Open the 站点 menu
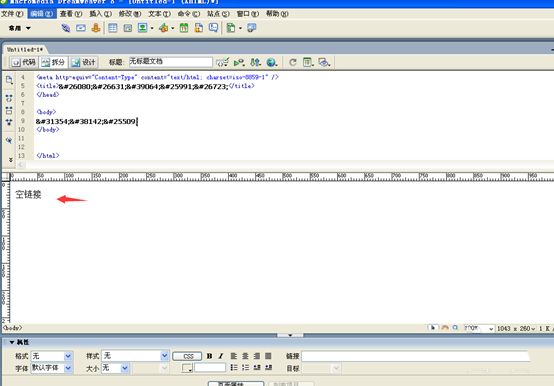 click(x=218, y=14)
